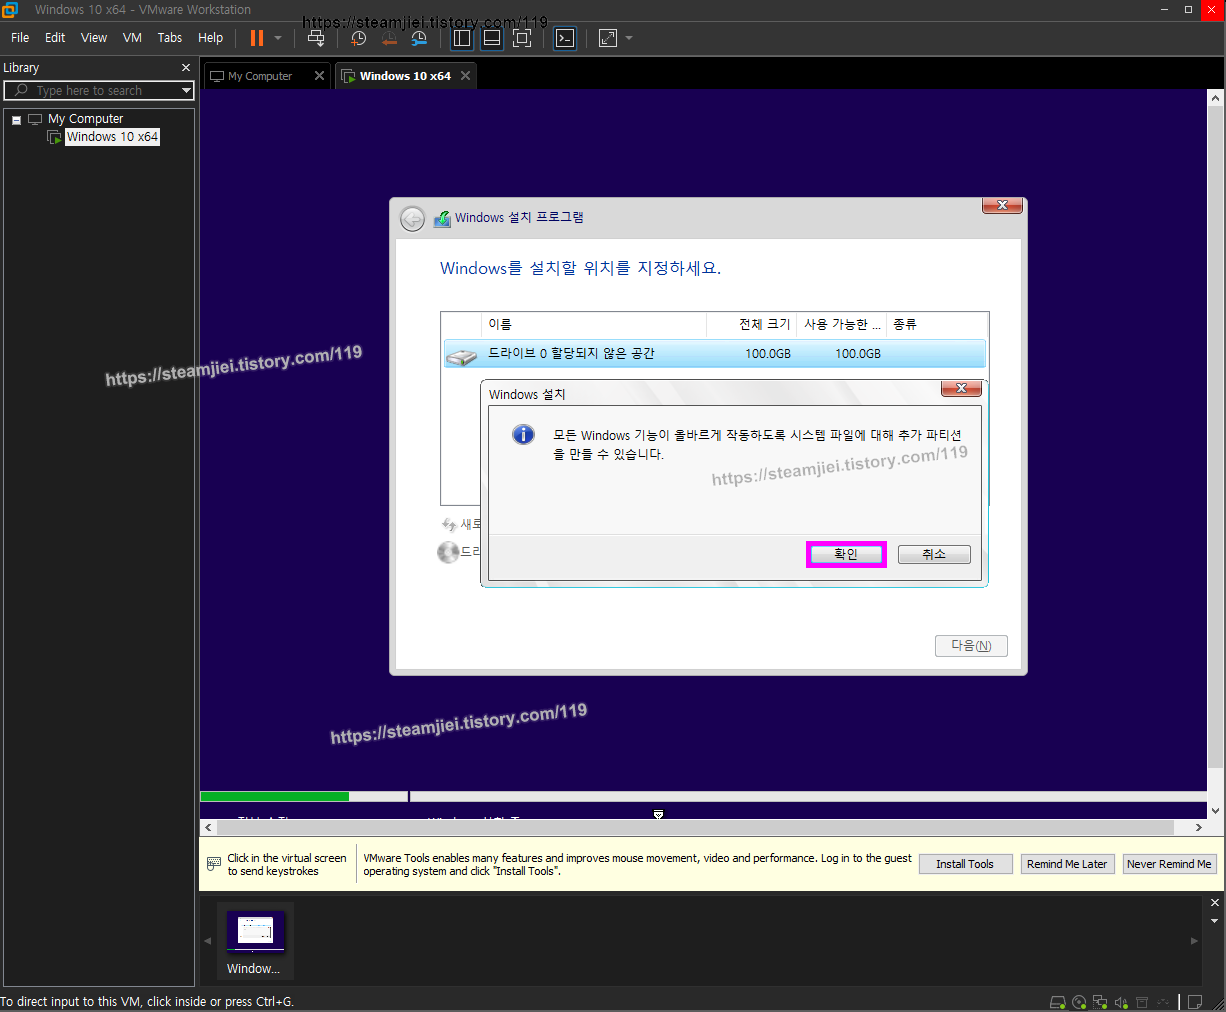
Task: Click the horizontal scrollbar right arrow
Action: tap(1199, 827)
